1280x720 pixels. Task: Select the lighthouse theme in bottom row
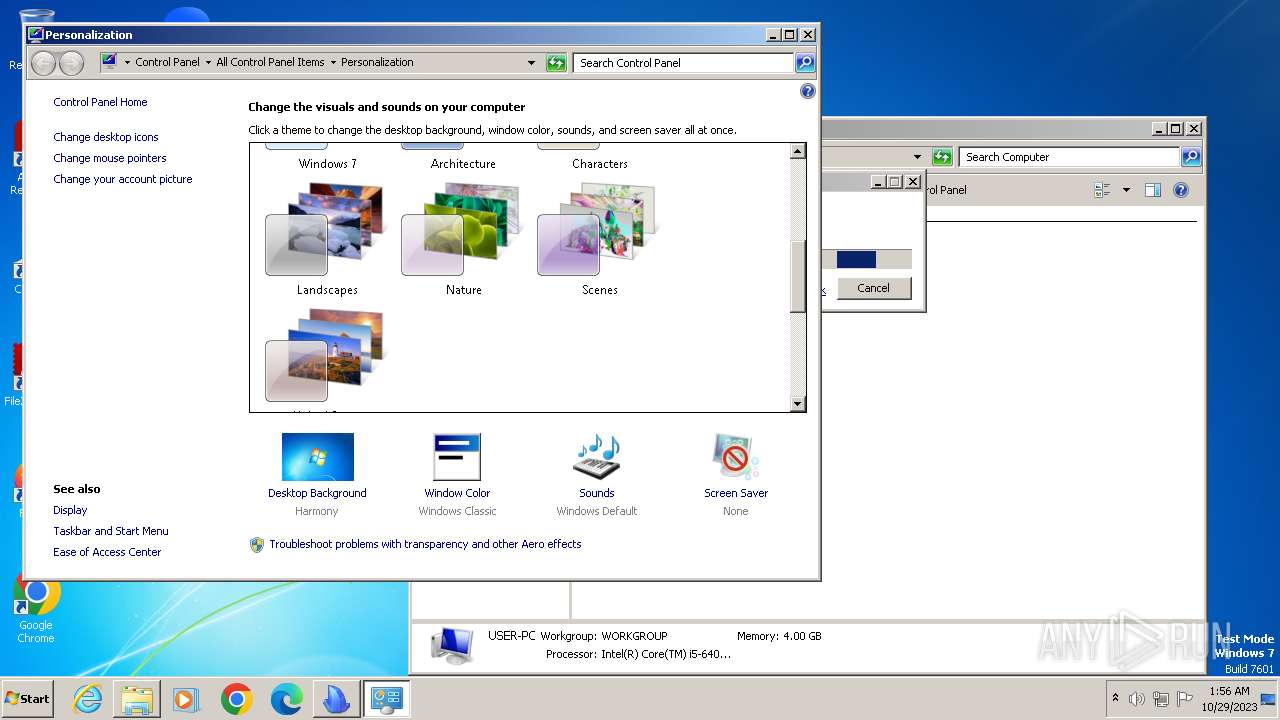pos(327,358)
